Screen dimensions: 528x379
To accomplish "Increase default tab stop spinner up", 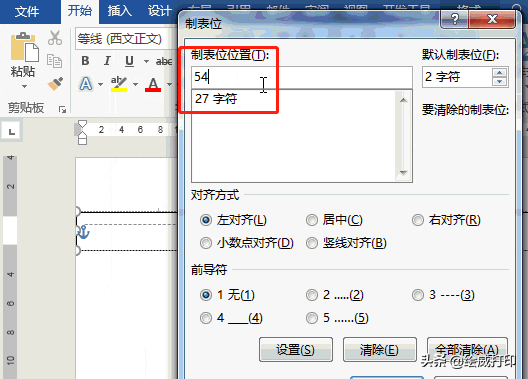I will coord(499,72).
